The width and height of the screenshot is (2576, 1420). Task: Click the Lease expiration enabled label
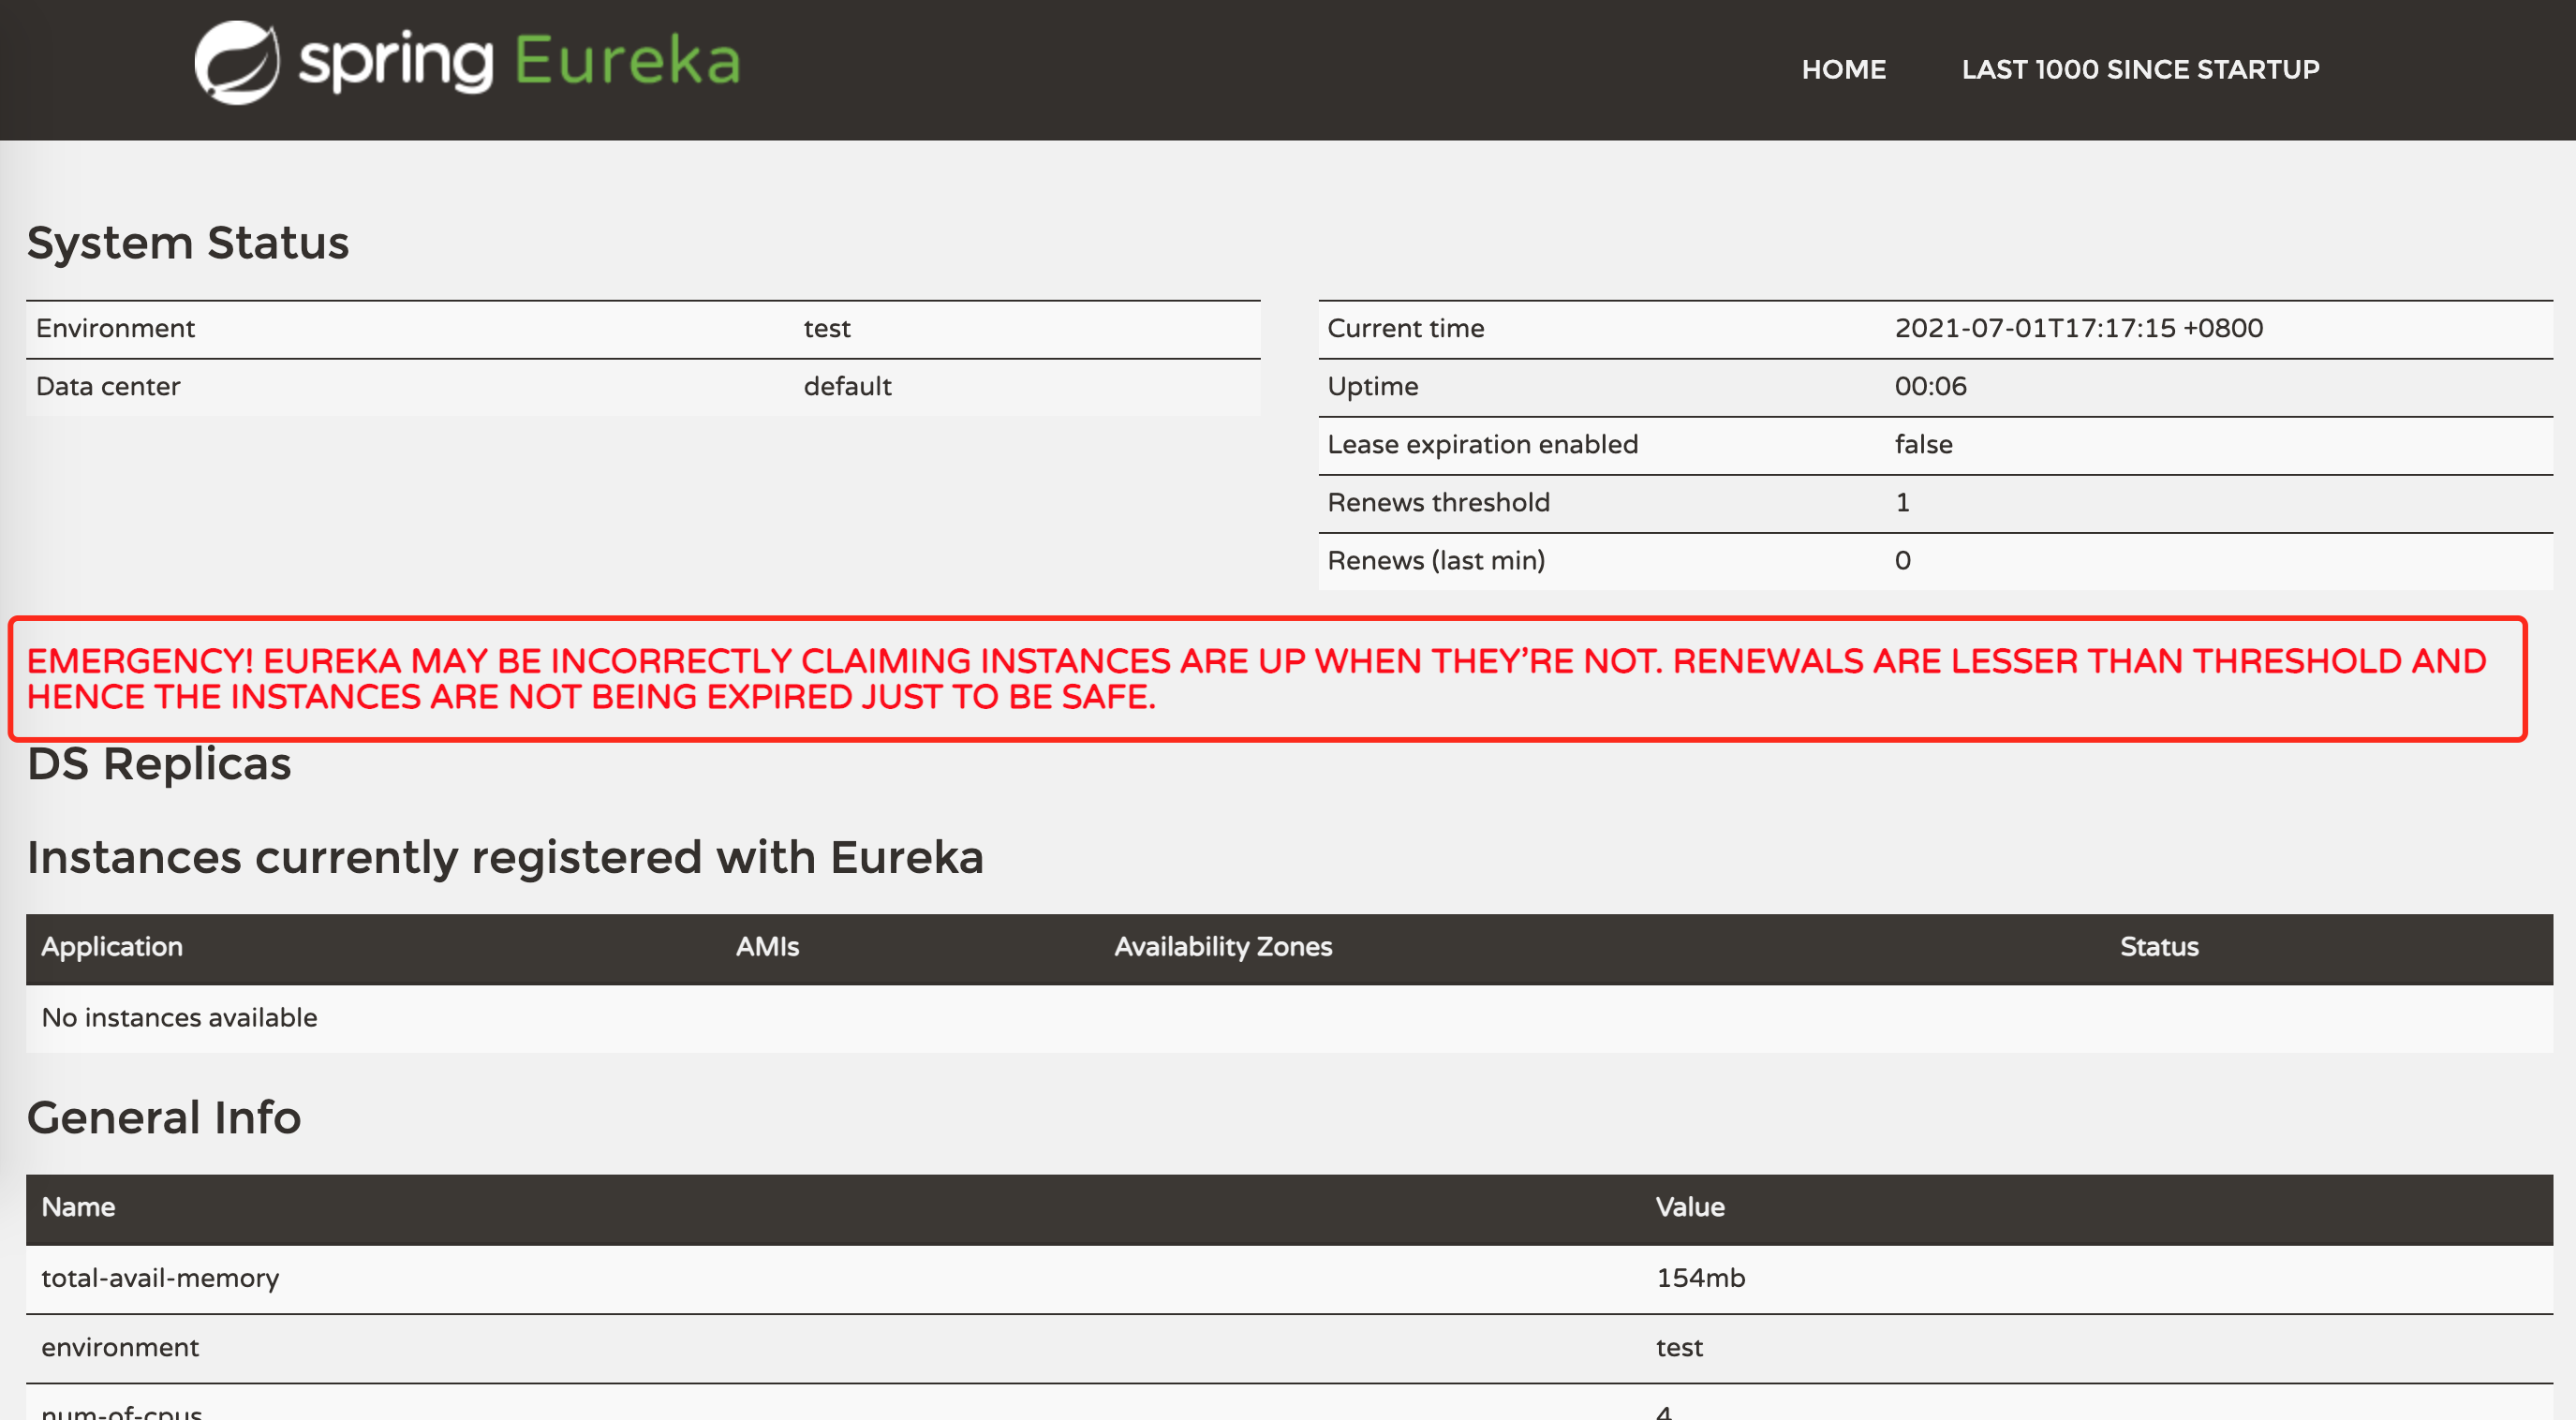(1482, 444)
